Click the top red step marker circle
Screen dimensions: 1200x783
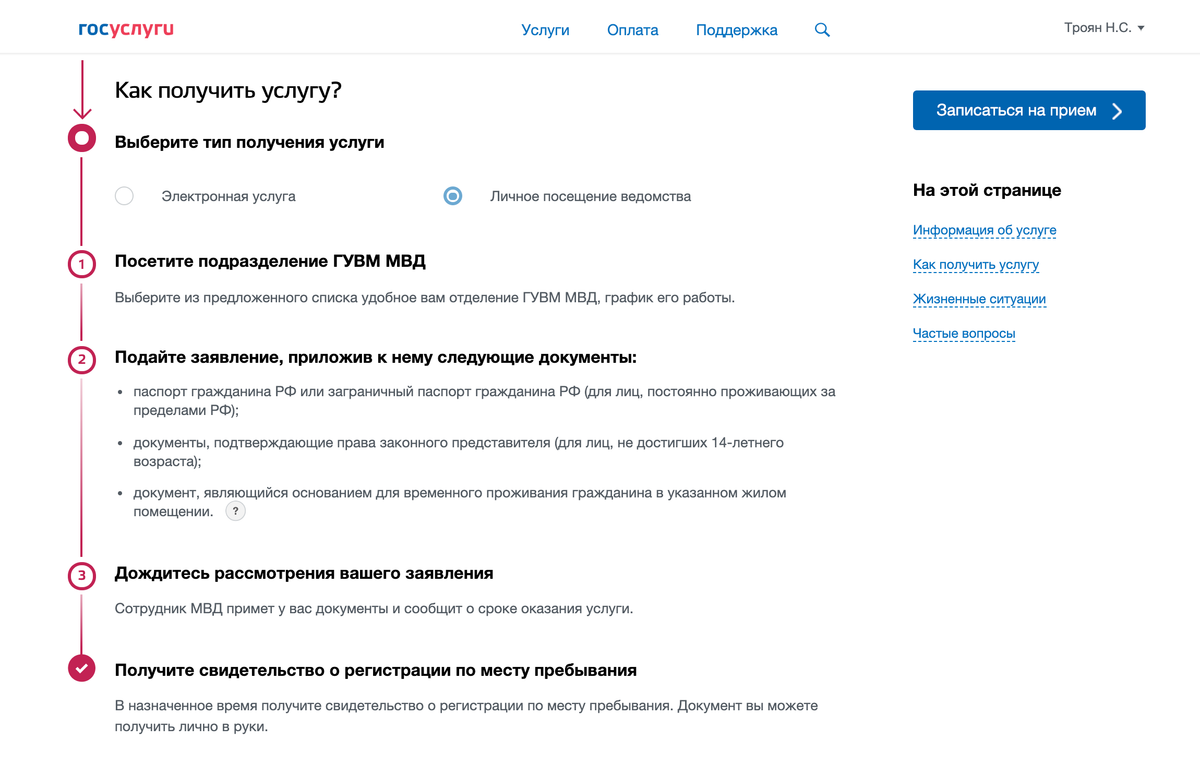(x=82, y=138)
